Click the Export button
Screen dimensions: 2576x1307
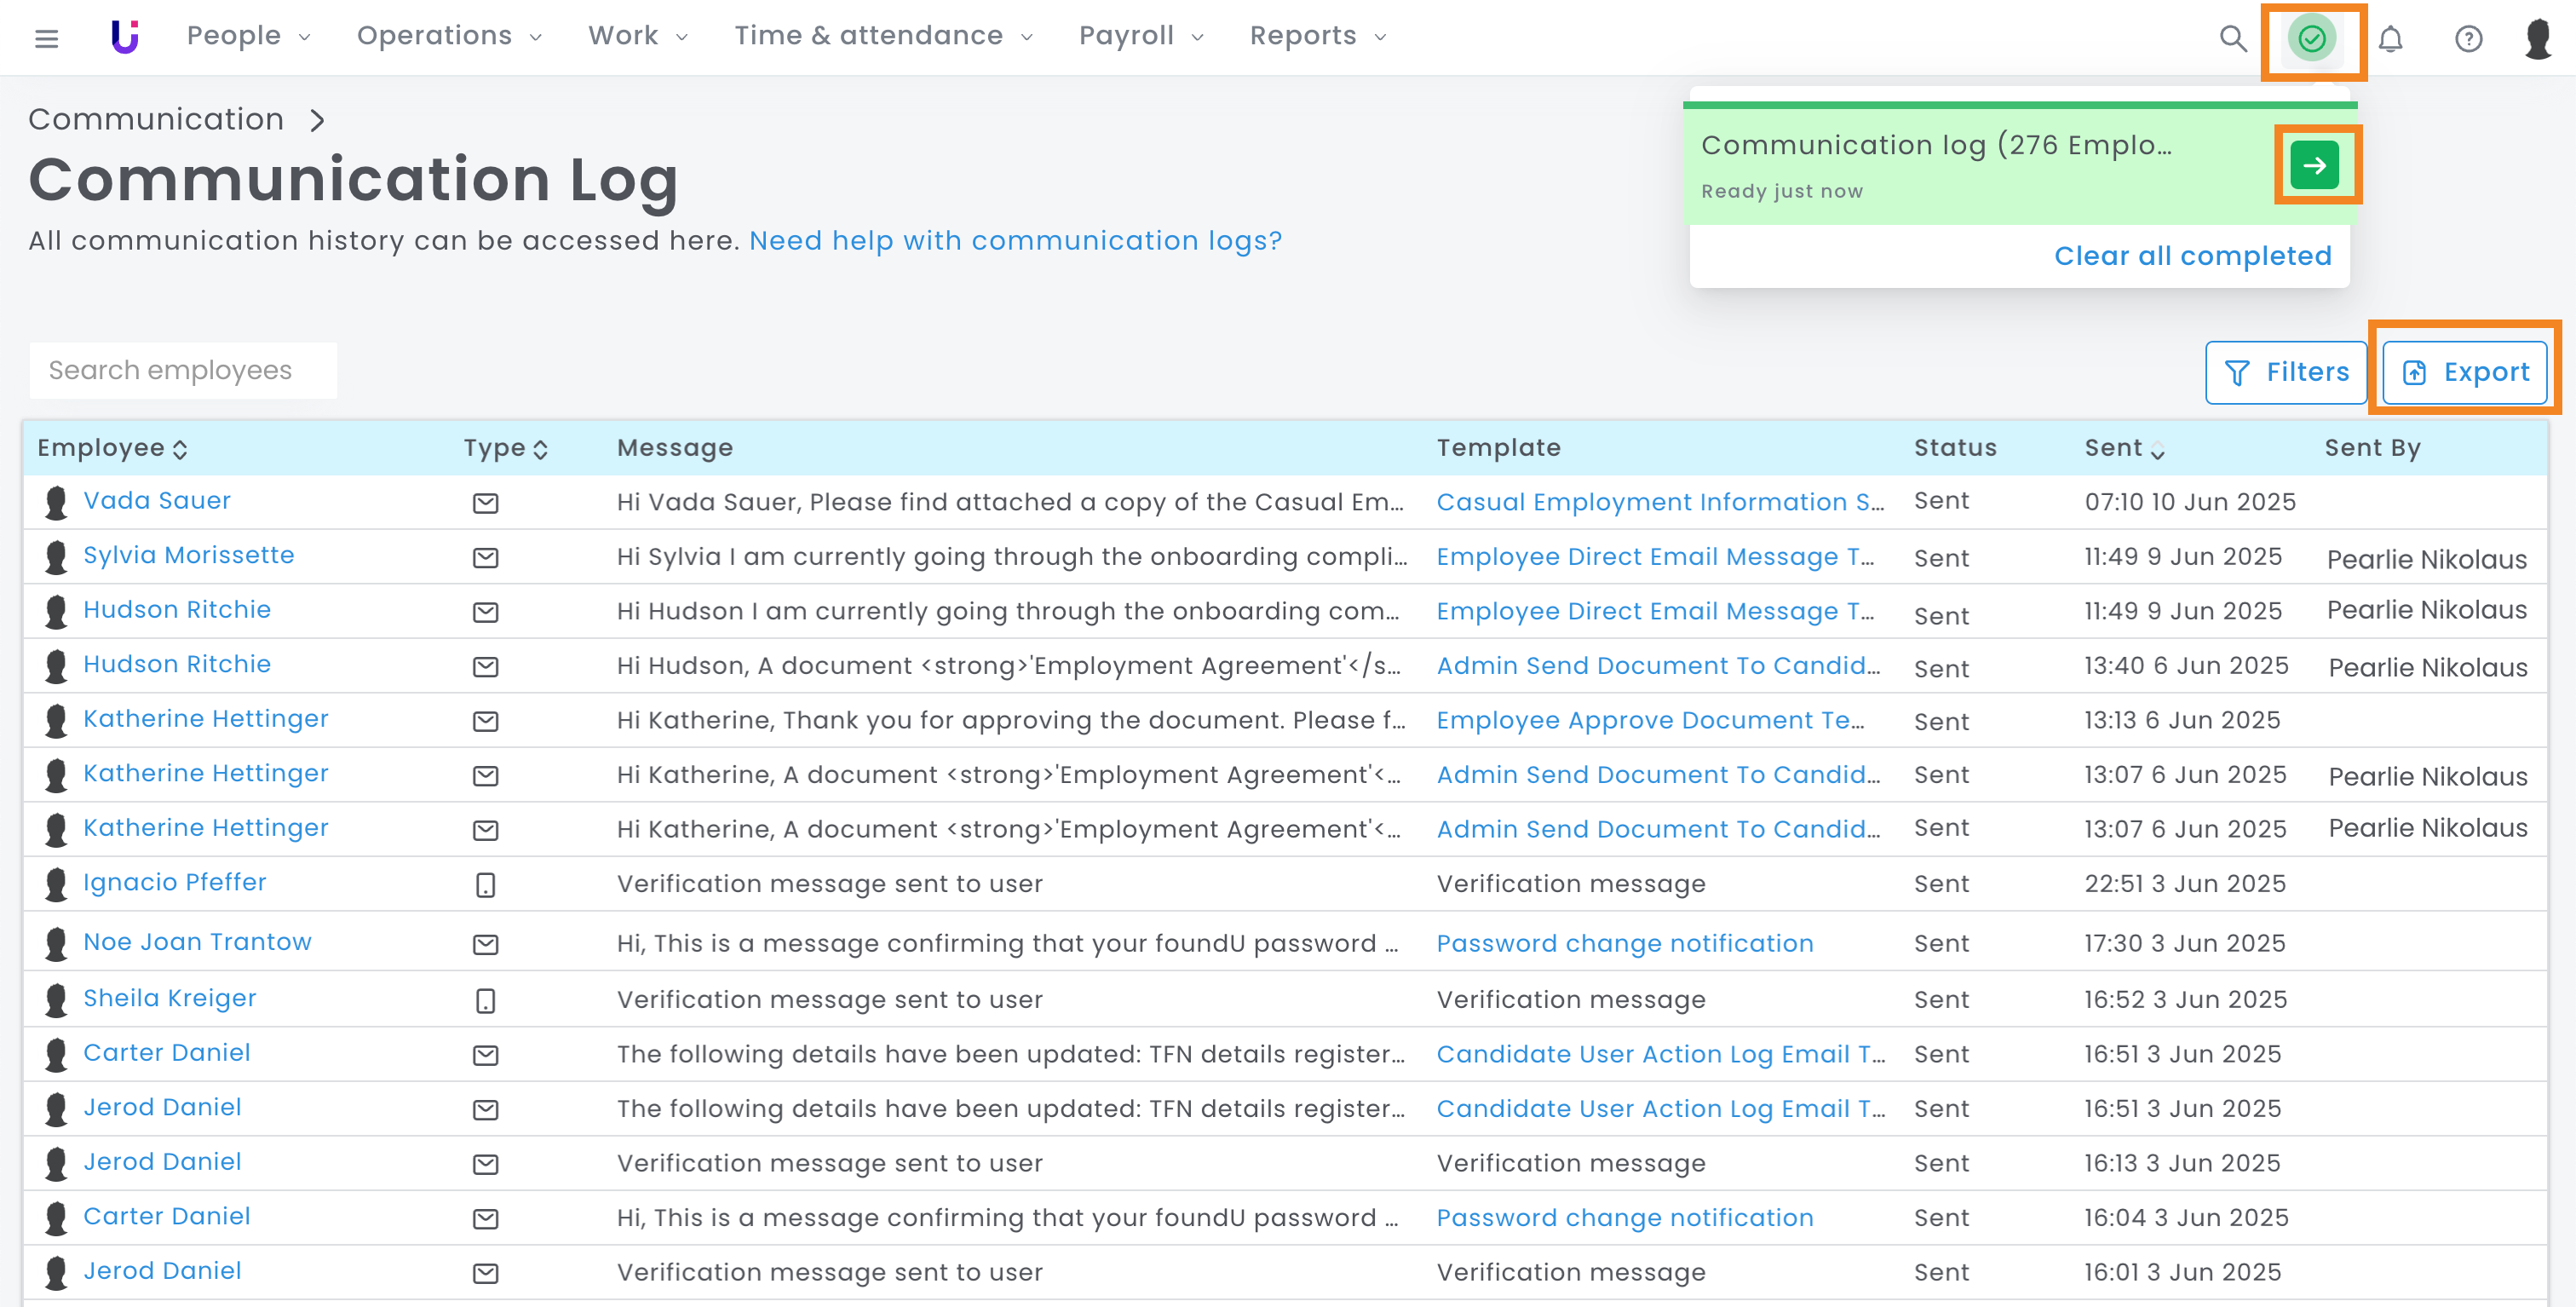2465,372
